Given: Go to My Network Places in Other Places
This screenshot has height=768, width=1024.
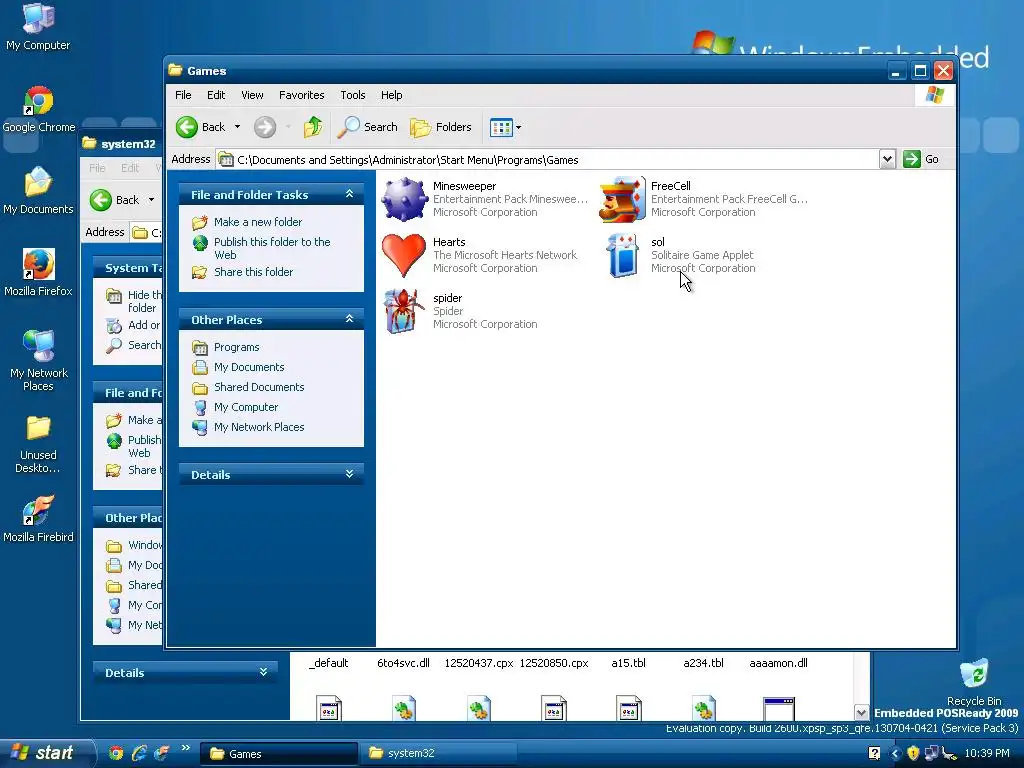Looking at the screenshot, I should (x=259, y=427).
